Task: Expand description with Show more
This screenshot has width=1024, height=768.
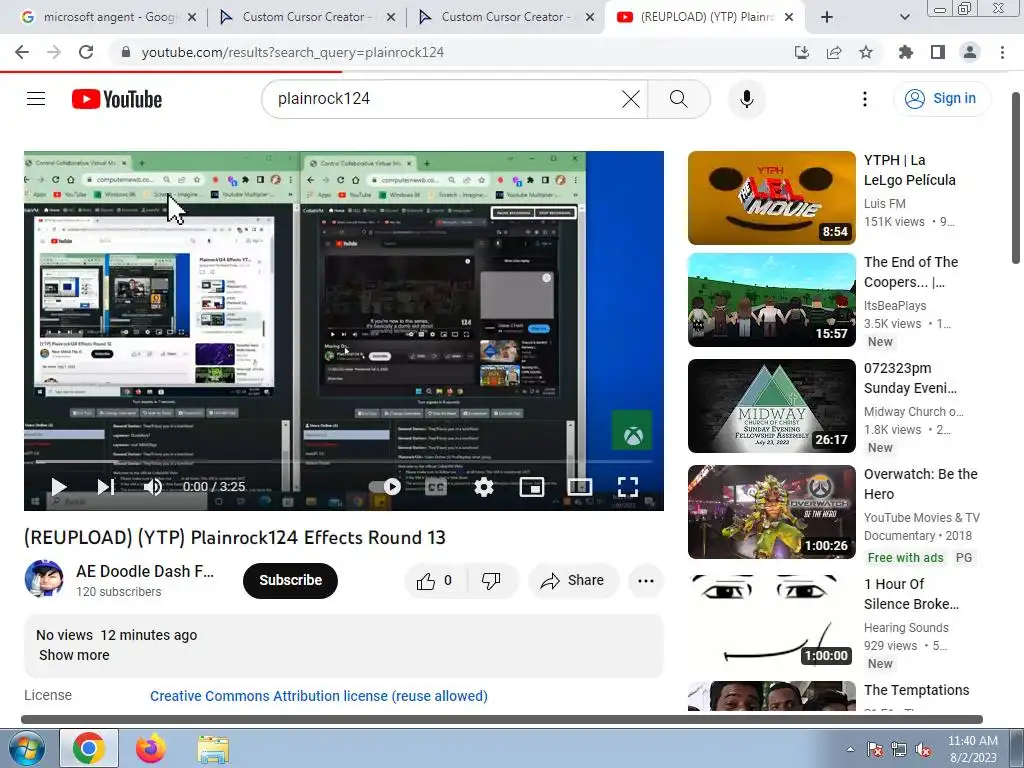Action: (74, 655)
